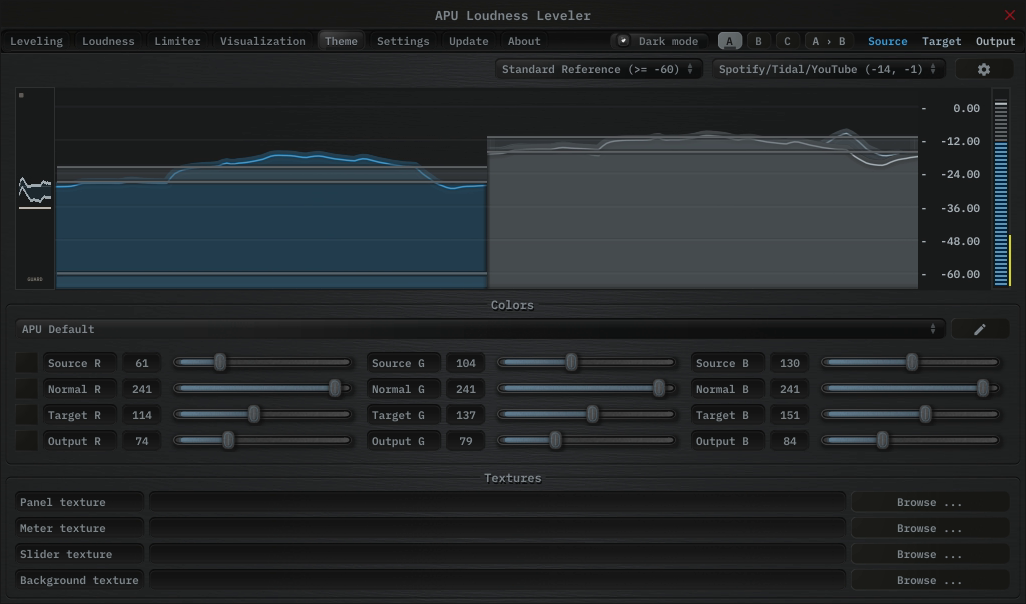This screenshot has width=1026, height=604.
Task: Browse for a Panel texture file
Action: click(x=929, y=502)
